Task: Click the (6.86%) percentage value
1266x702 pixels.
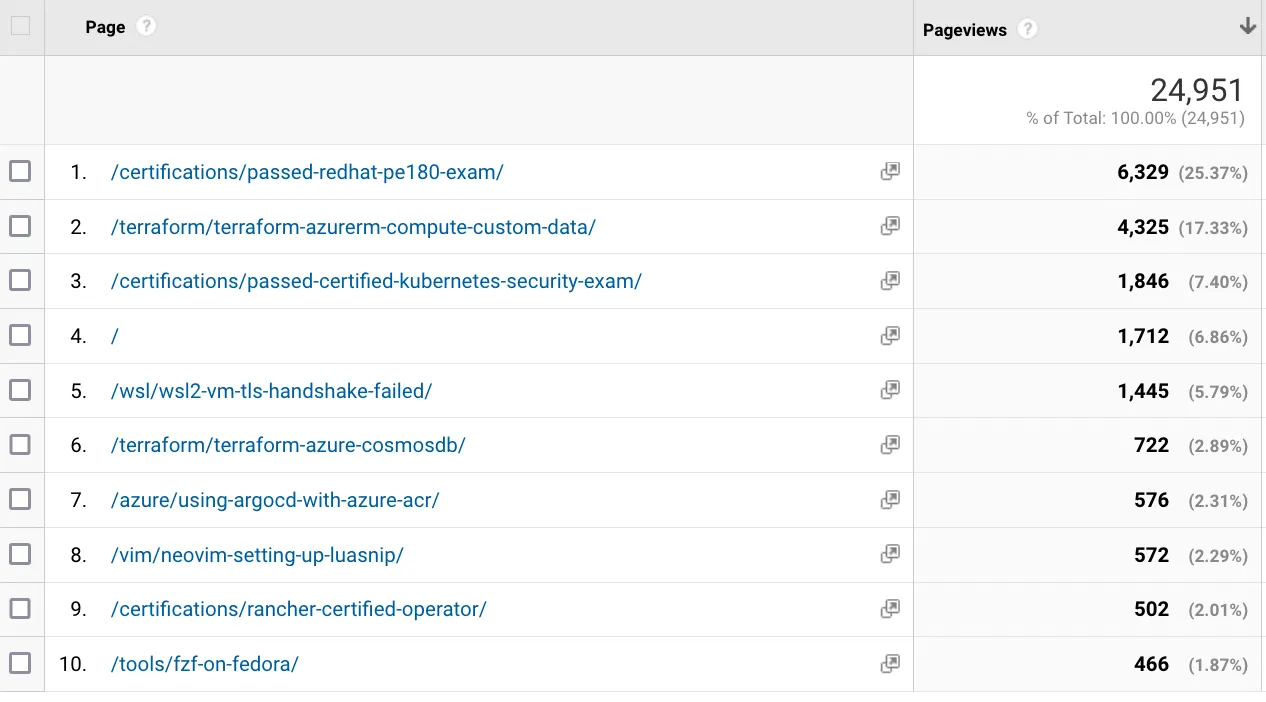Action: point(1218,337)
